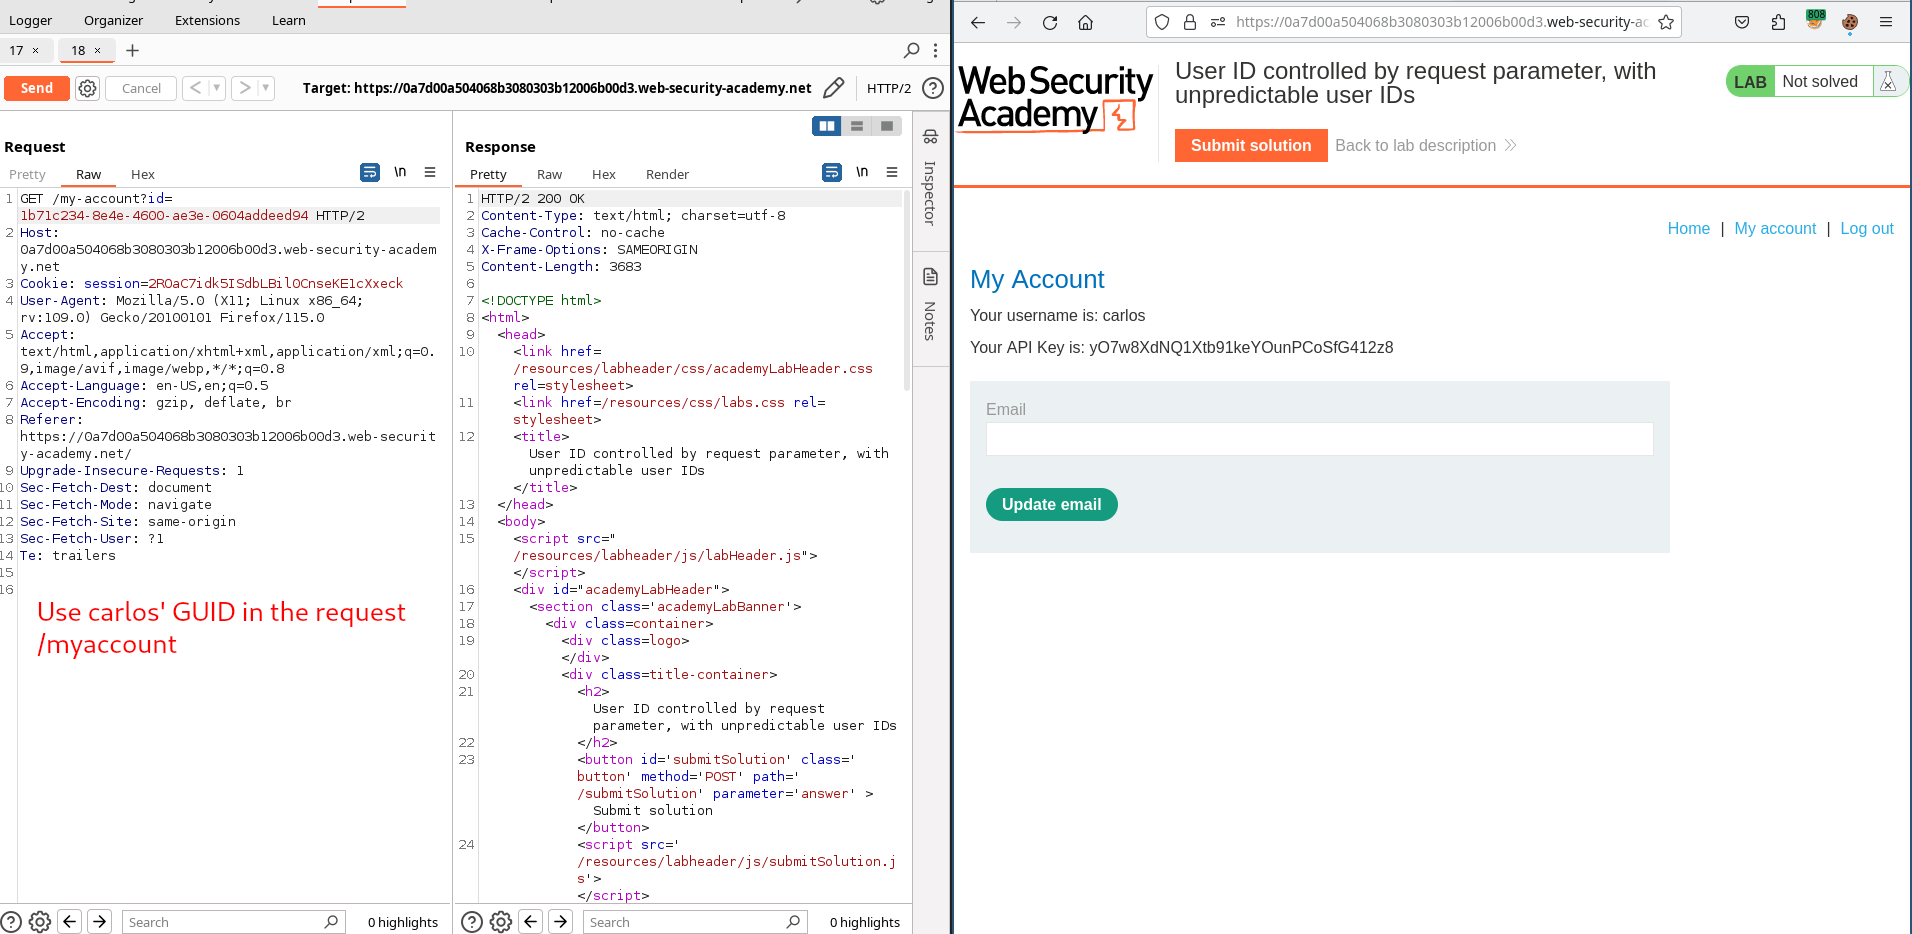This screenshot has width=1912, height=934.
Task: Go to next request with right arrow
Action: pyautogui.click(x=245, y=88)
